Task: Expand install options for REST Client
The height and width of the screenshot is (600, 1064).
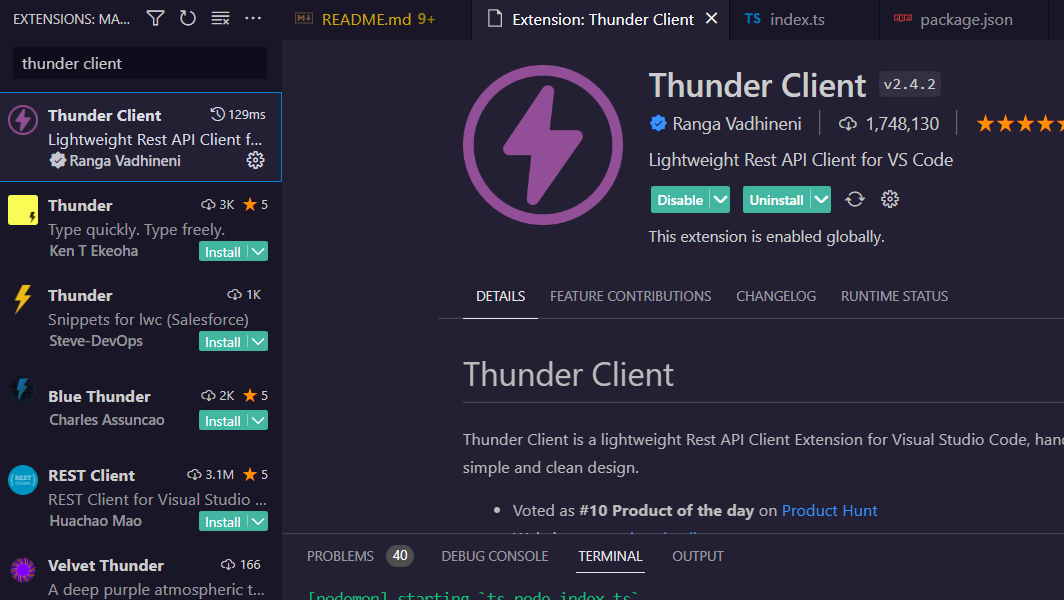Action: point(258,521)
